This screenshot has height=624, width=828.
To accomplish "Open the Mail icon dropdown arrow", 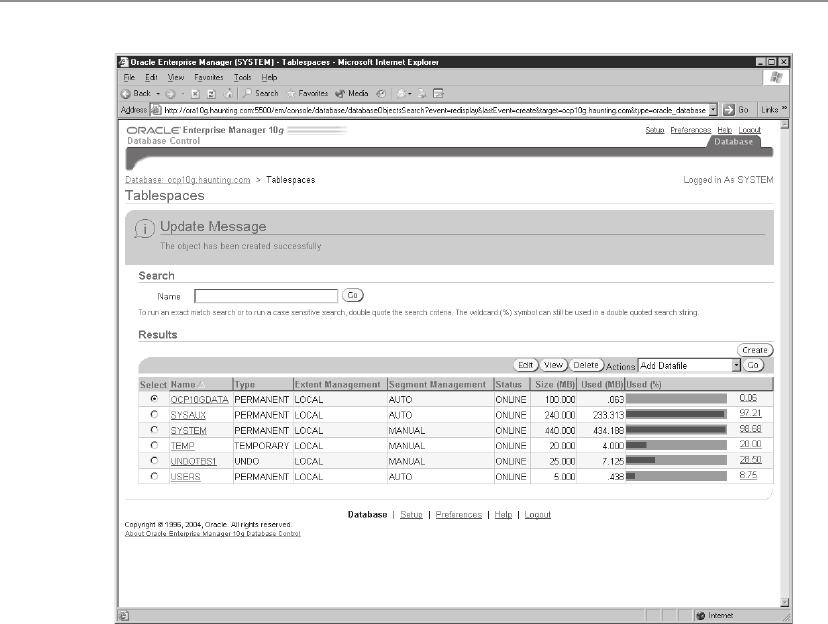I will pos(410,94).
